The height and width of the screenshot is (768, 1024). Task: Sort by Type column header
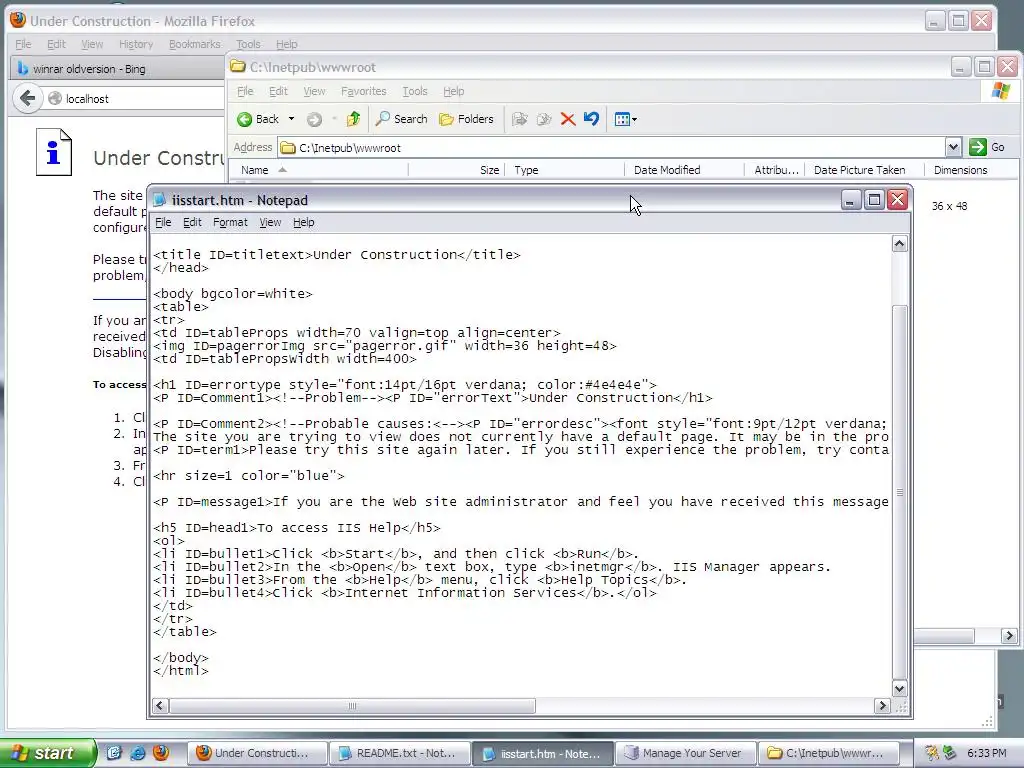tap(564, 170)
